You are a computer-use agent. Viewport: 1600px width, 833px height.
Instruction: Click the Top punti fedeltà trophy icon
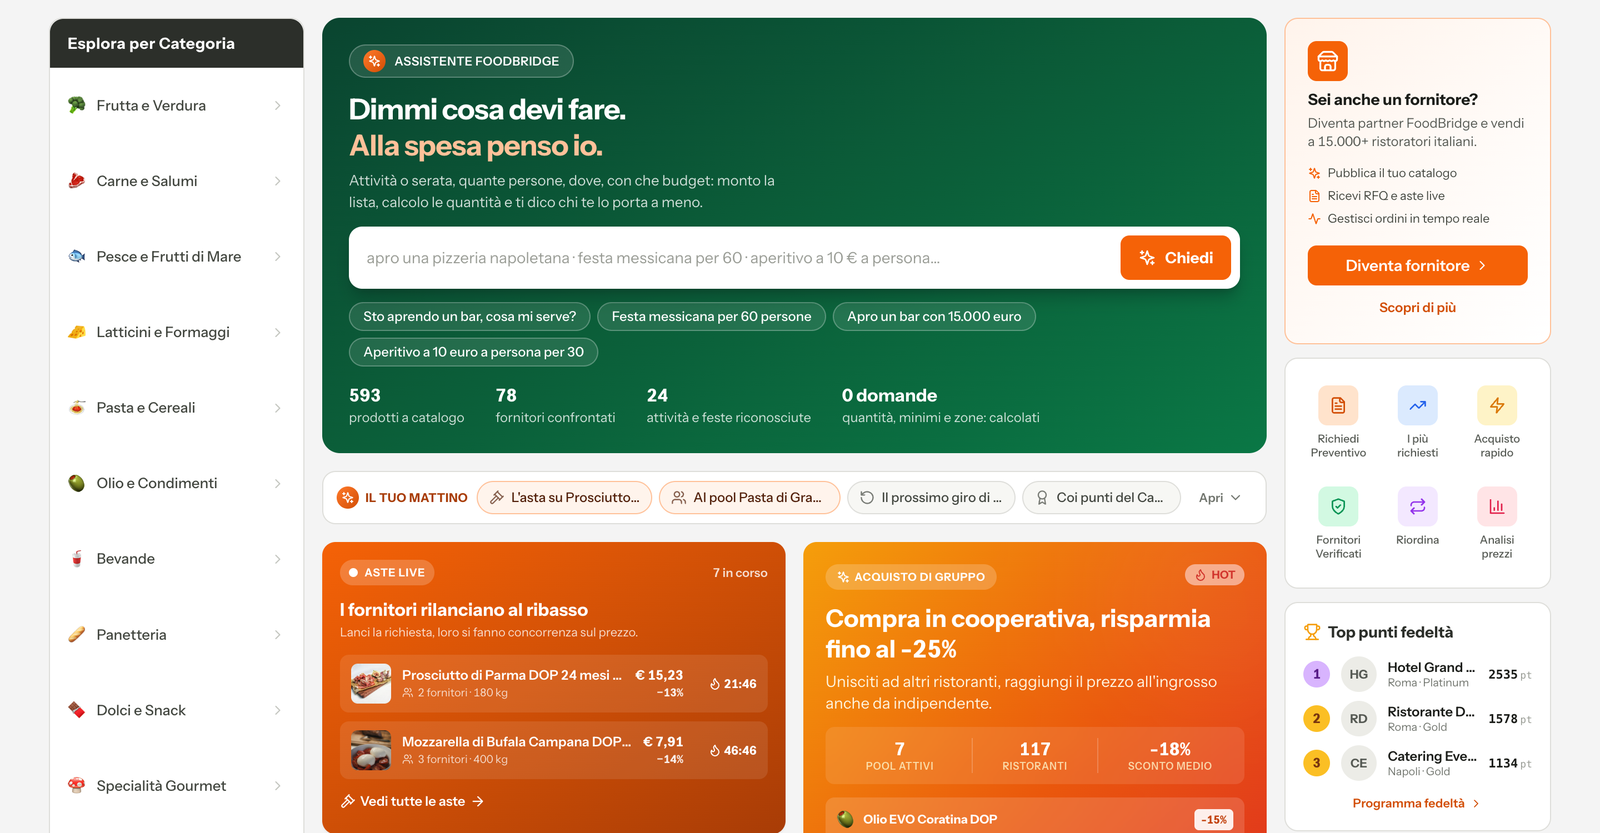pos(1312,632)
